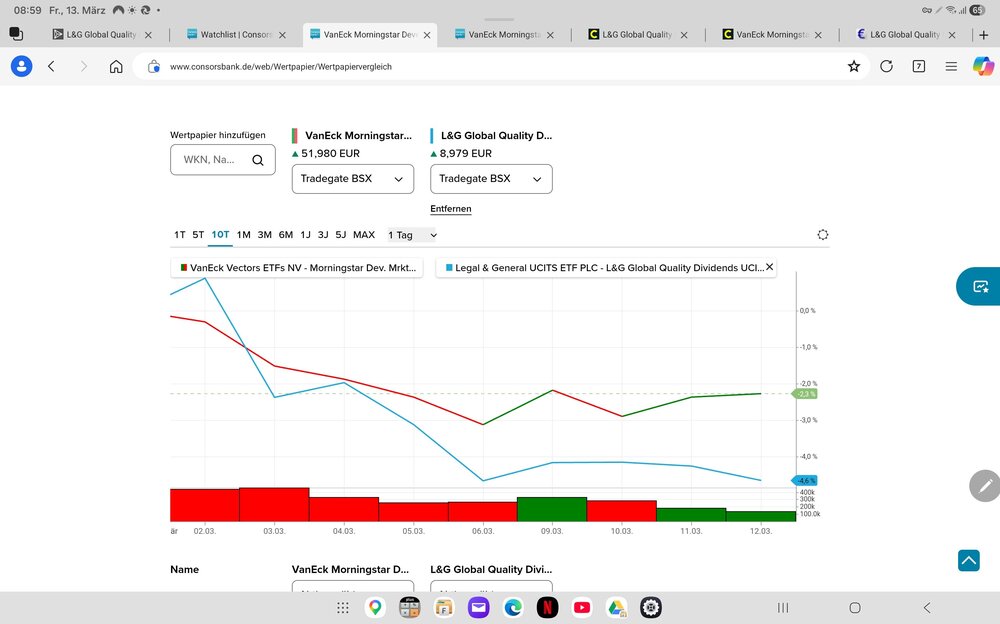Launch the Copilot icon in toolbar
The width and height of the screenshot is (1000, 624).
click(x=983, y=66)
